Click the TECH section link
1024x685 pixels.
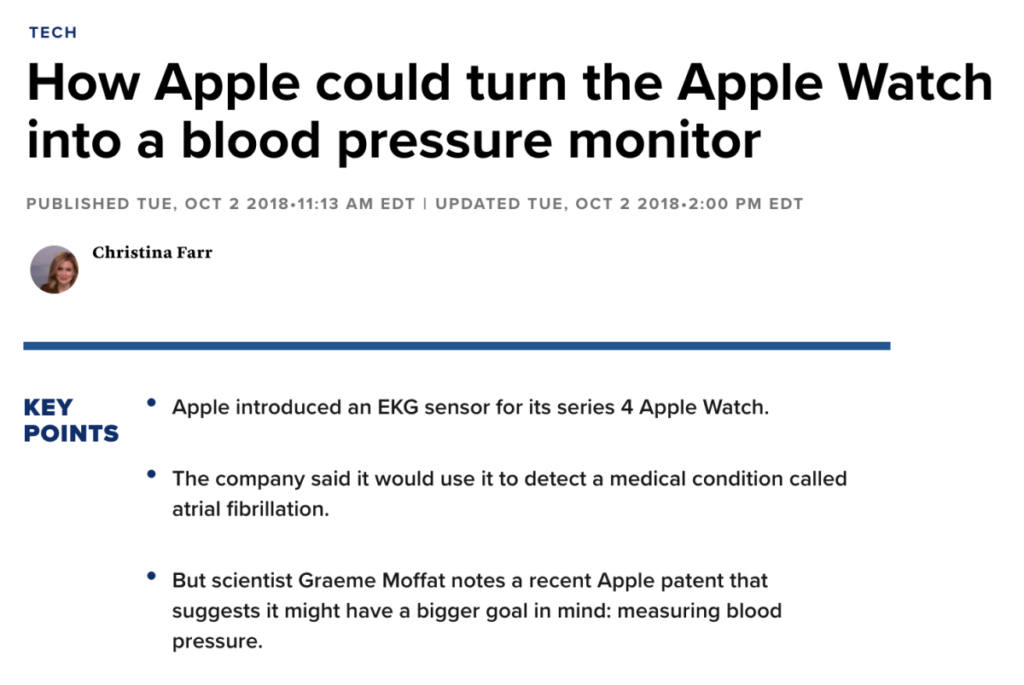pos(52,32)
